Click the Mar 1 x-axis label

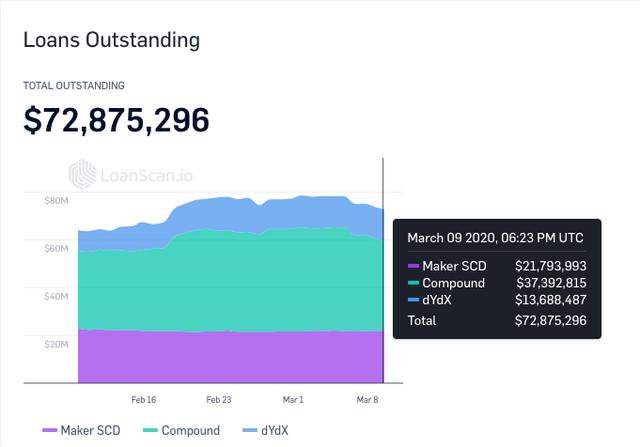click(x=293, y=400)
